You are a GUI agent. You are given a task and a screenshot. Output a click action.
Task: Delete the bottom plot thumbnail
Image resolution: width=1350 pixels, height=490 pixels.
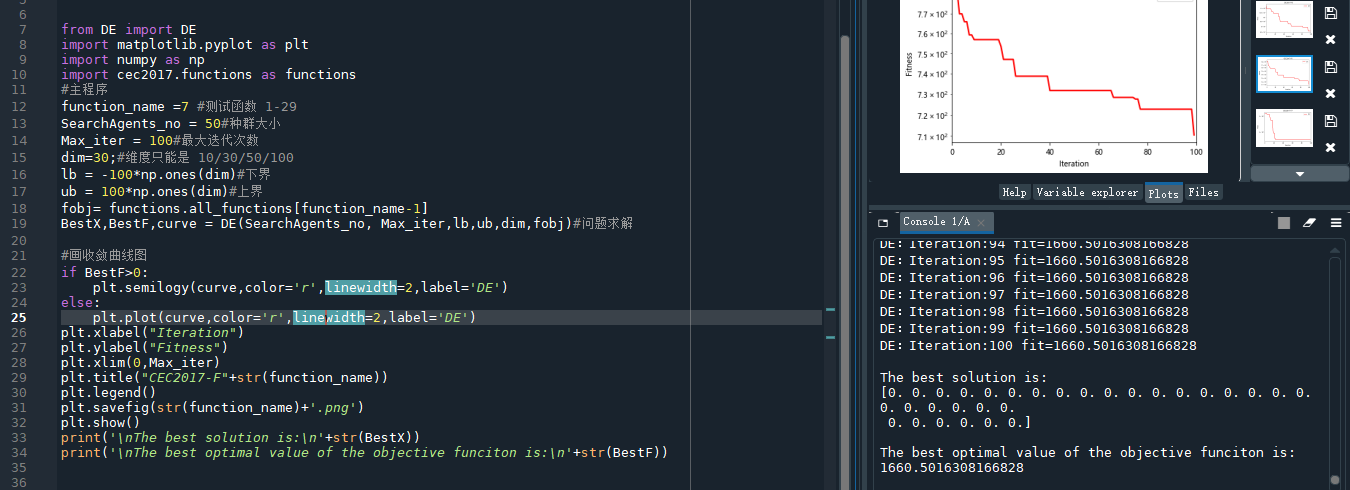pyautogui.click(x=1330, y=148)
